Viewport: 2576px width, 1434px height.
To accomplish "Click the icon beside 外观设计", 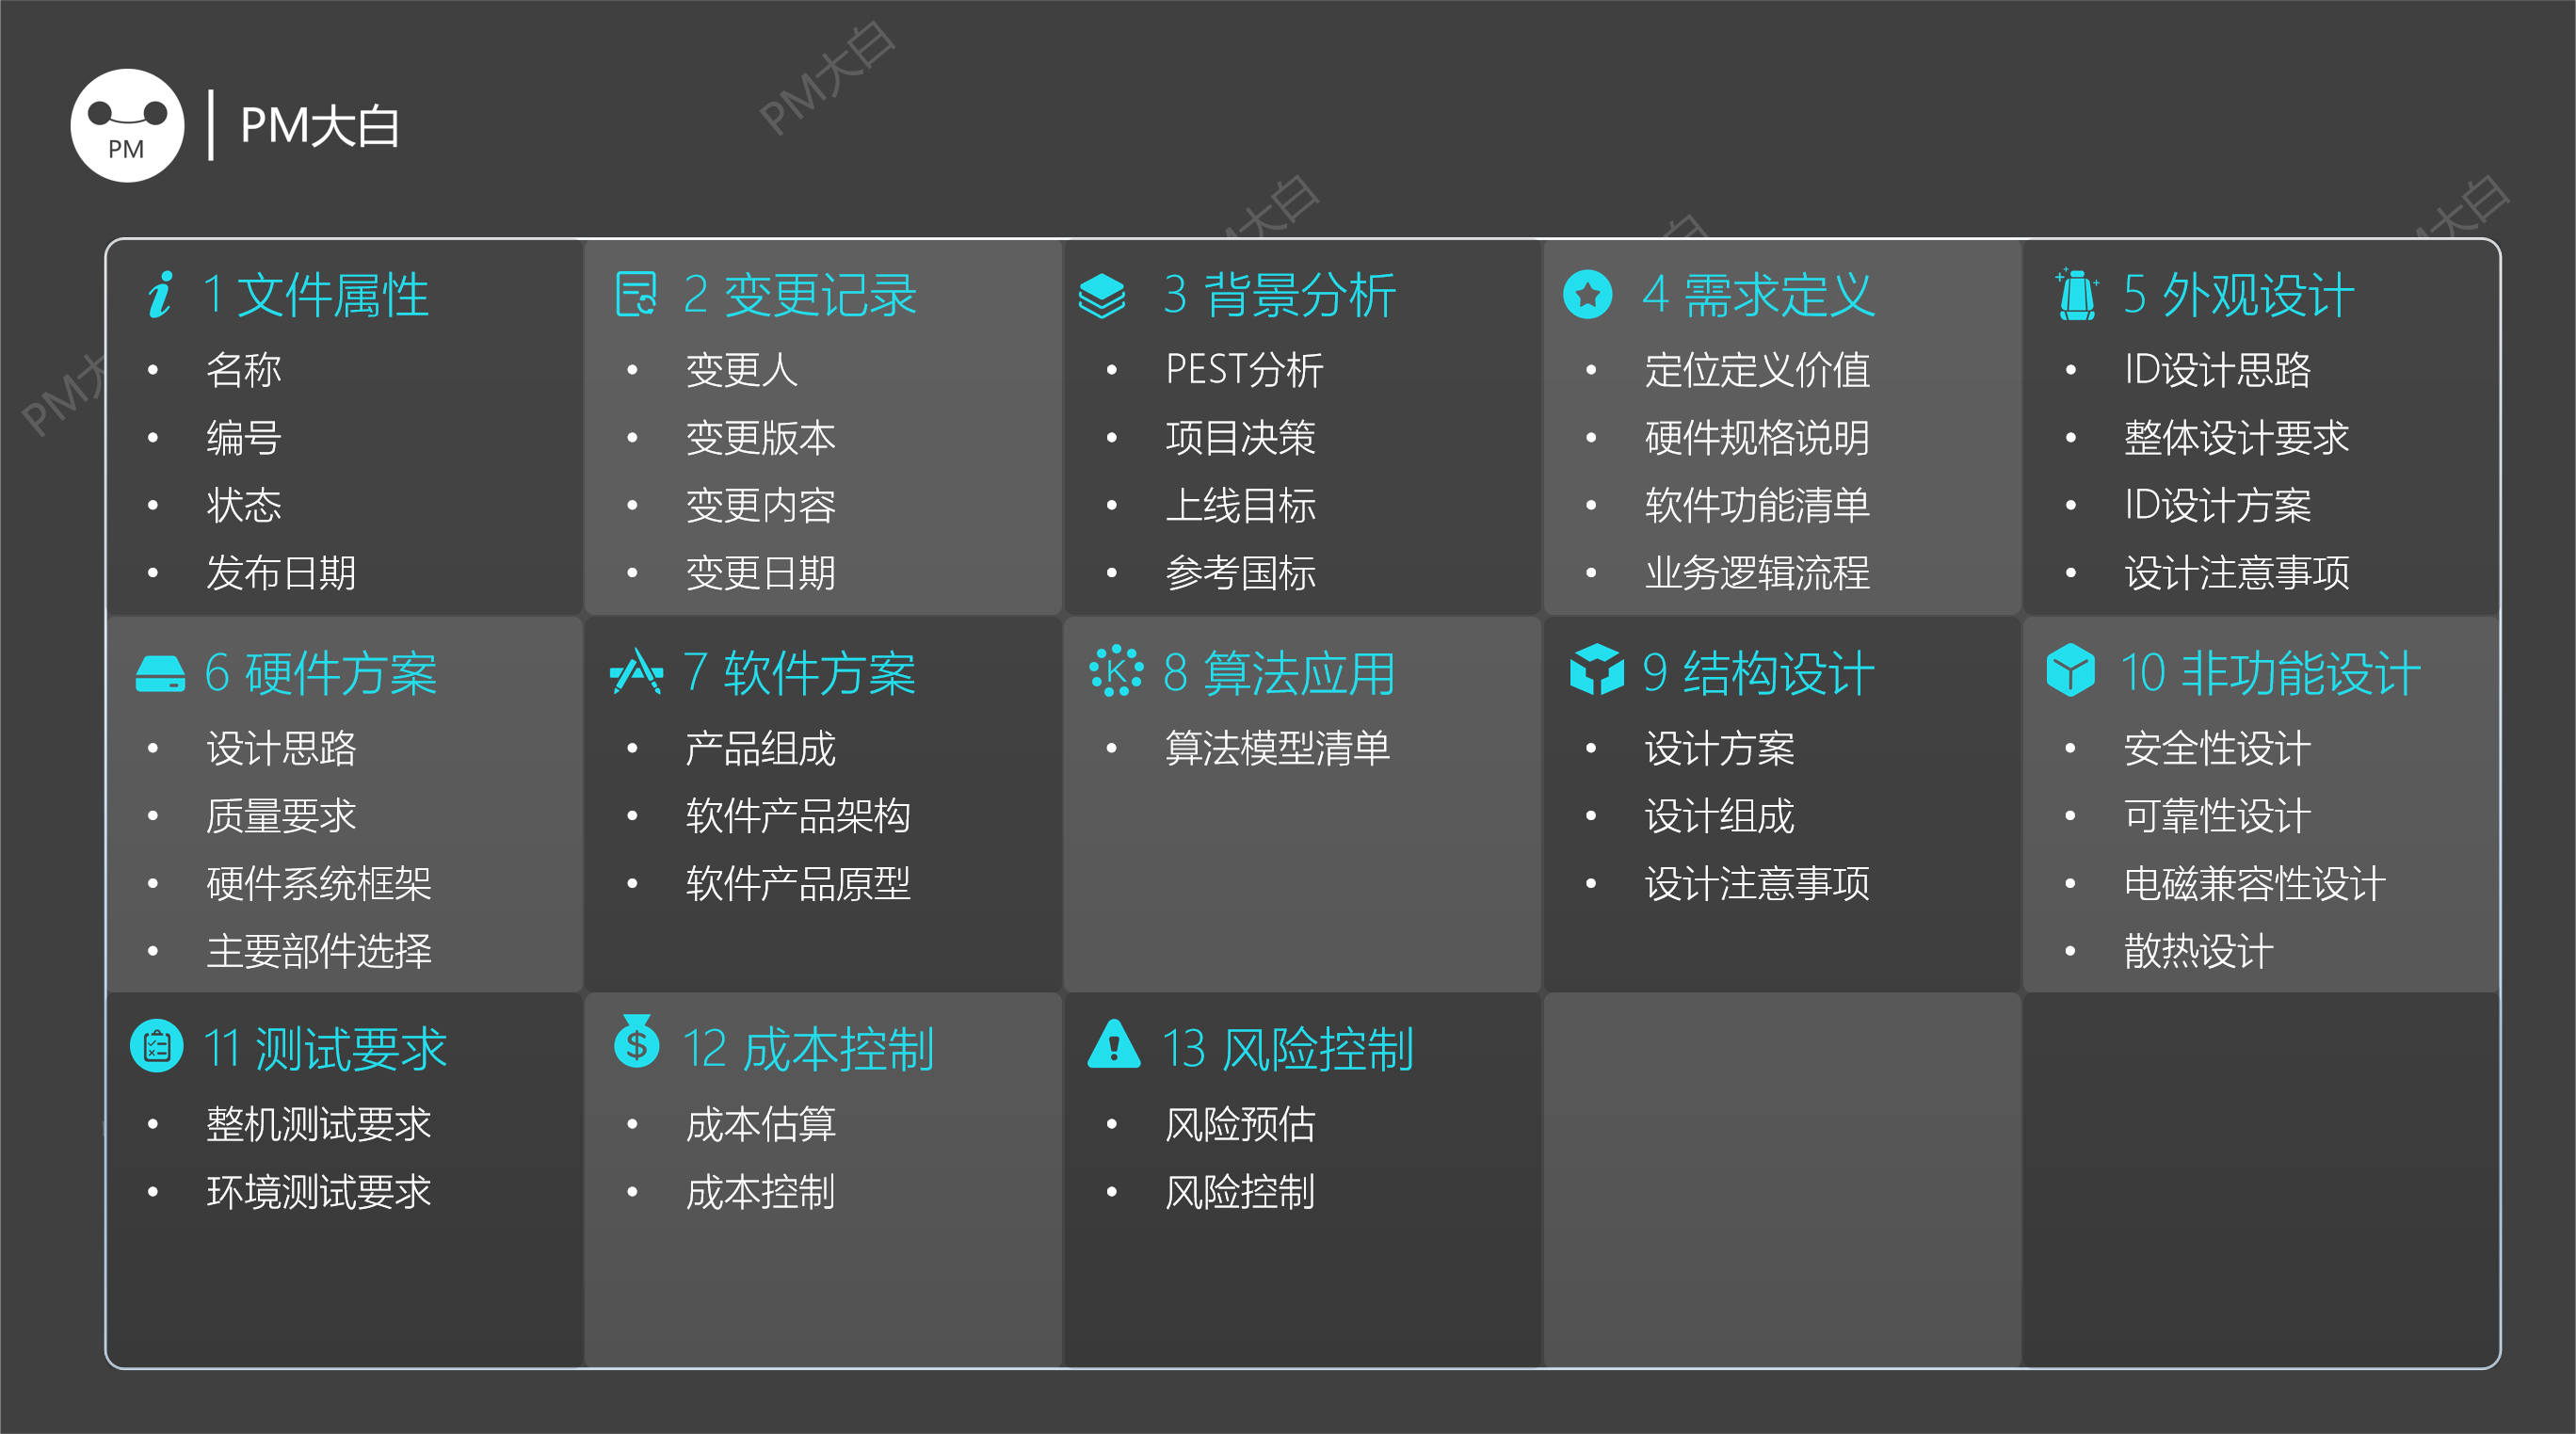I will 2076,295.
